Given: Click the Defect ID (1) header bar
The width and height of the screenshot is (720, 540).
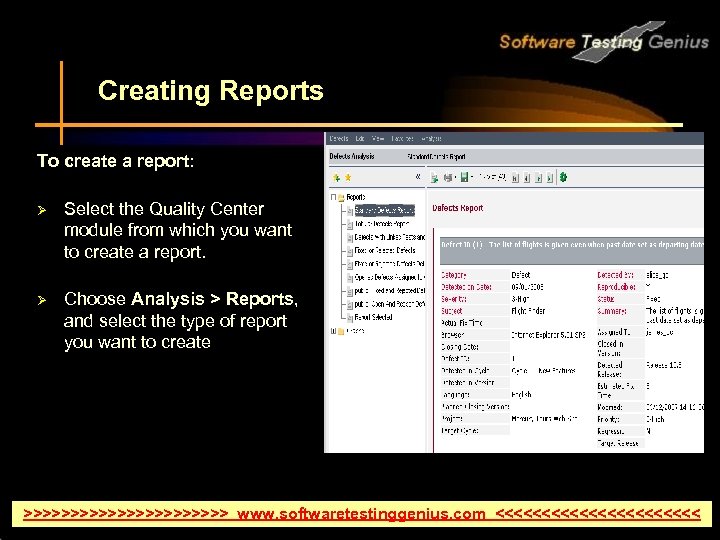Looking at the screenshot, I should pos(572,249).
